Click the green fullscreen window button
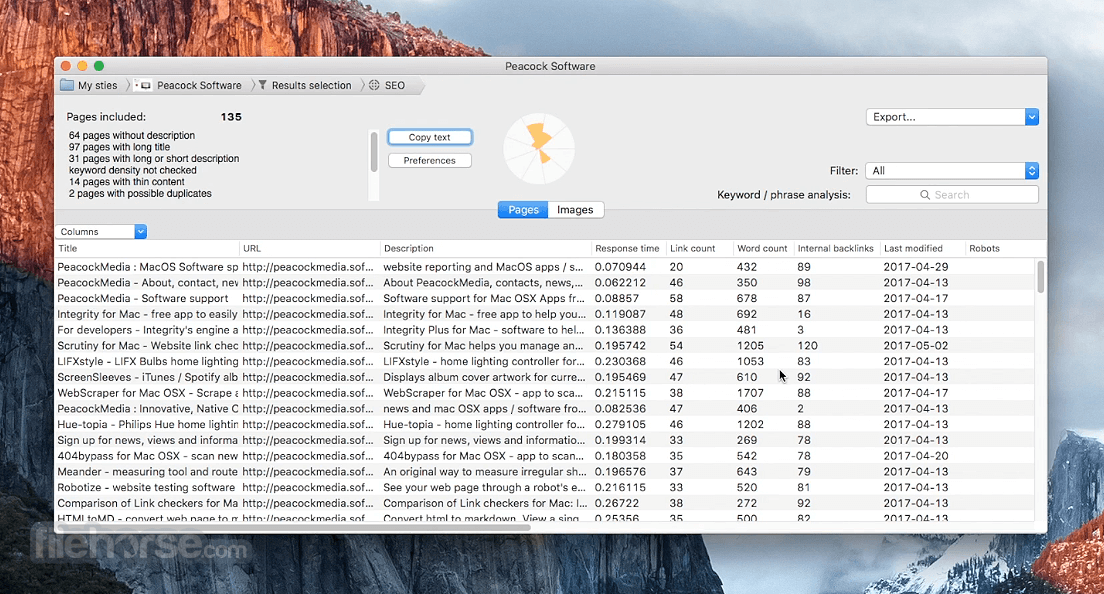Screen dimensions: 1104x594 coord(99,66)
